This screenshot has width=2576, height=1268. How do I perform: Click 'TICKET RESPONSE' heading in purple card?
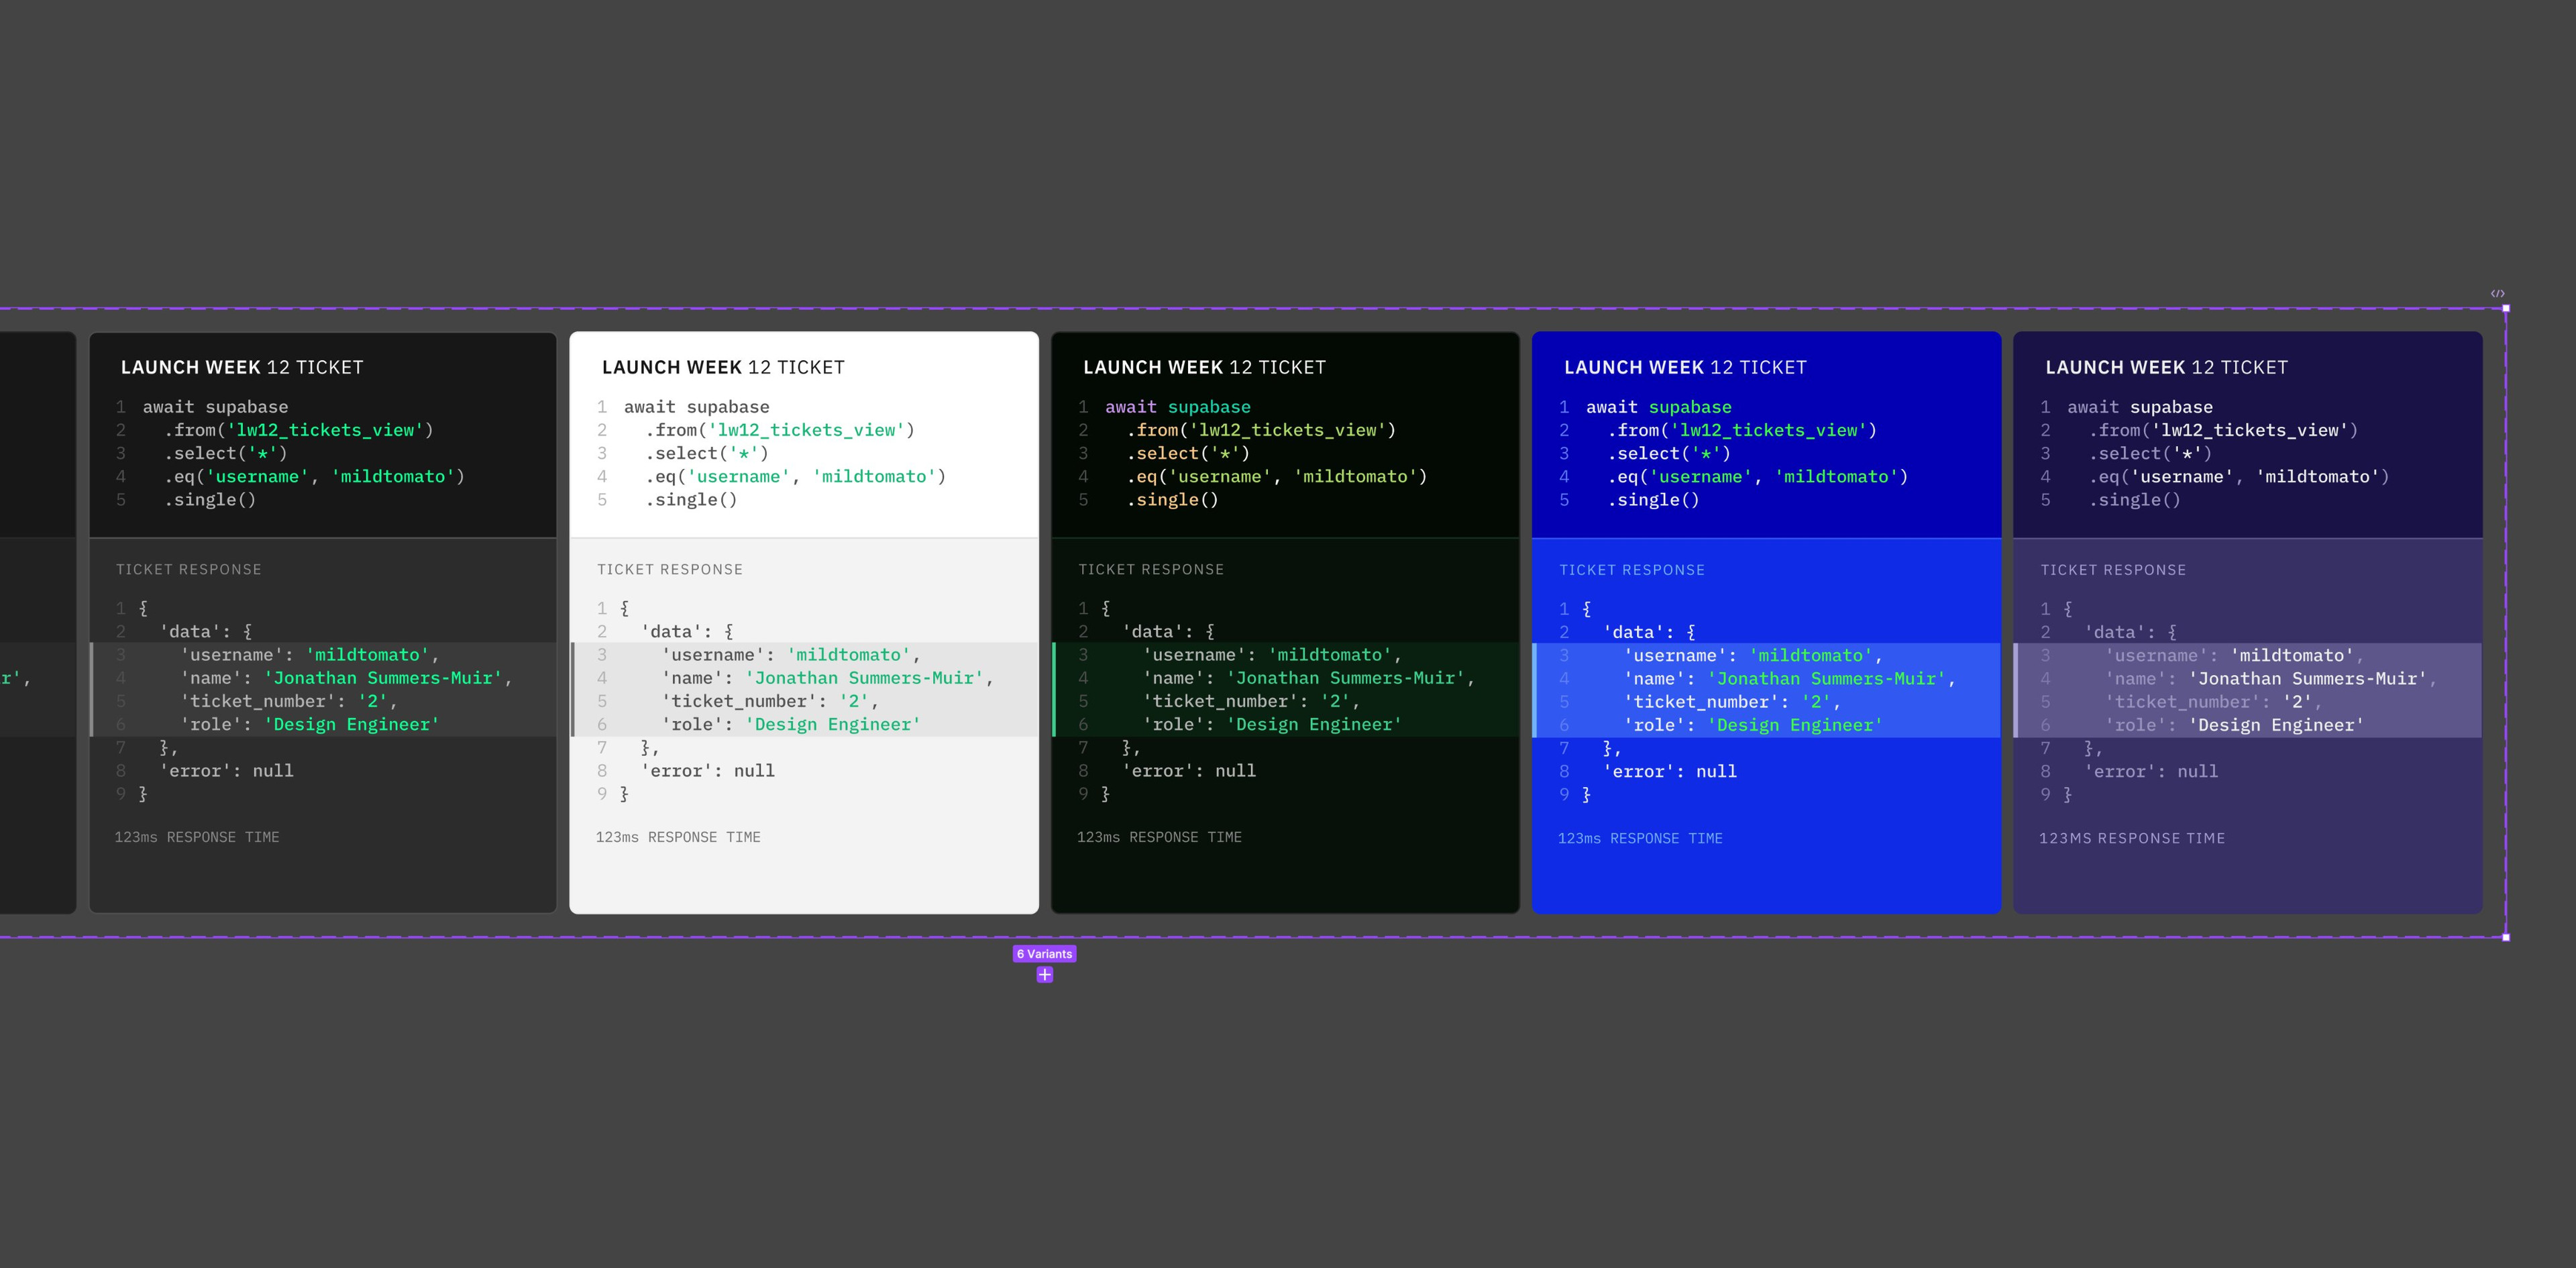coord(2113,570)
